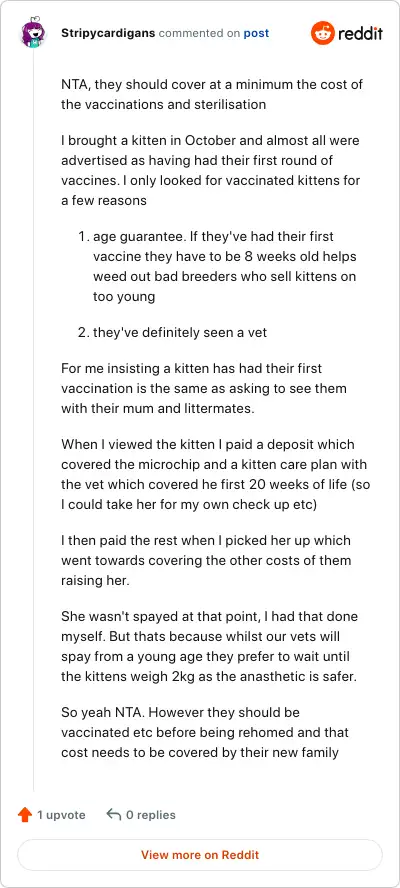The image size is (400, 888).
Task: Open Stripycardigans' profile avatar
Action: click(34, 33)
